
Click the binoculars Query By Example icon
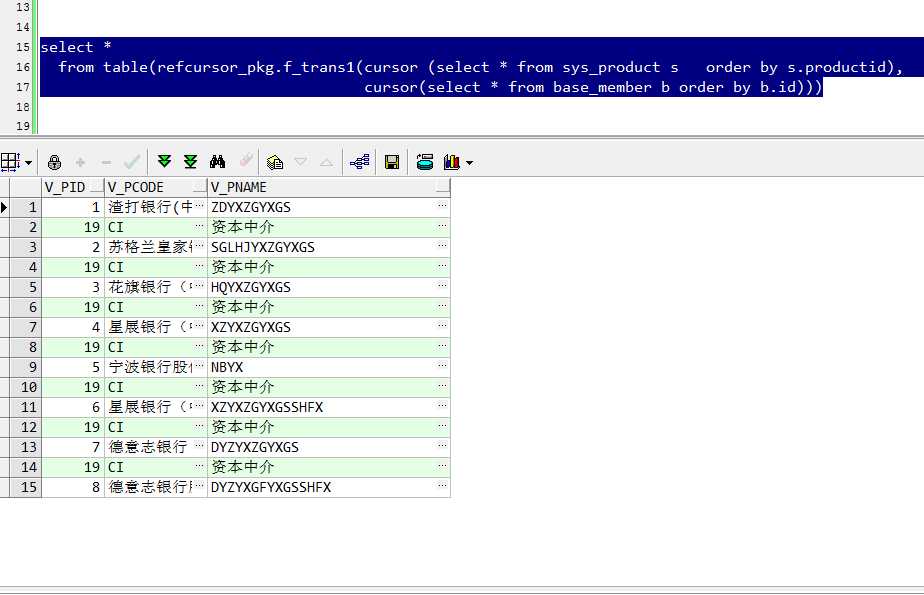pyautogui.click(x=217, y=161)
